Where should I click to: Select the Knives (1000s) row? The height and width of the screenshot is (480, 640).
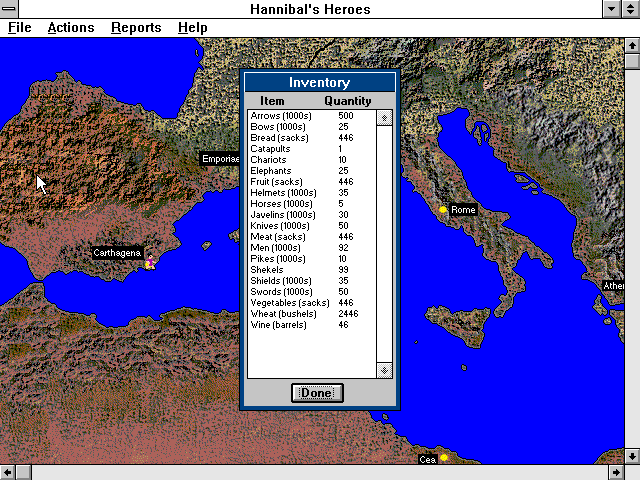coord(311,226)
